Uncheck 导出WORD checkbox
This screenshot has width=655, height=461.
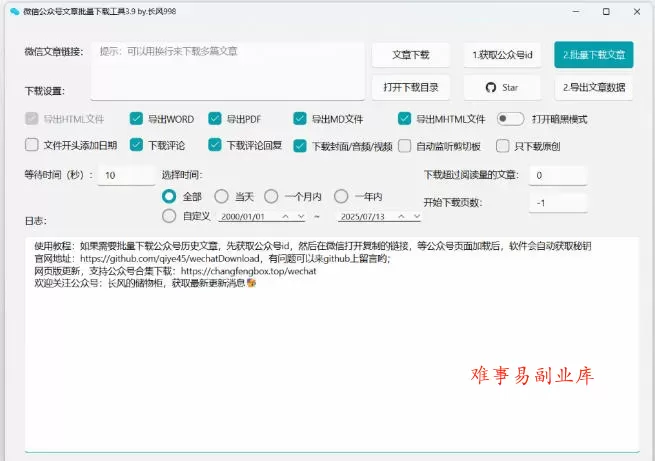(136, 119)
